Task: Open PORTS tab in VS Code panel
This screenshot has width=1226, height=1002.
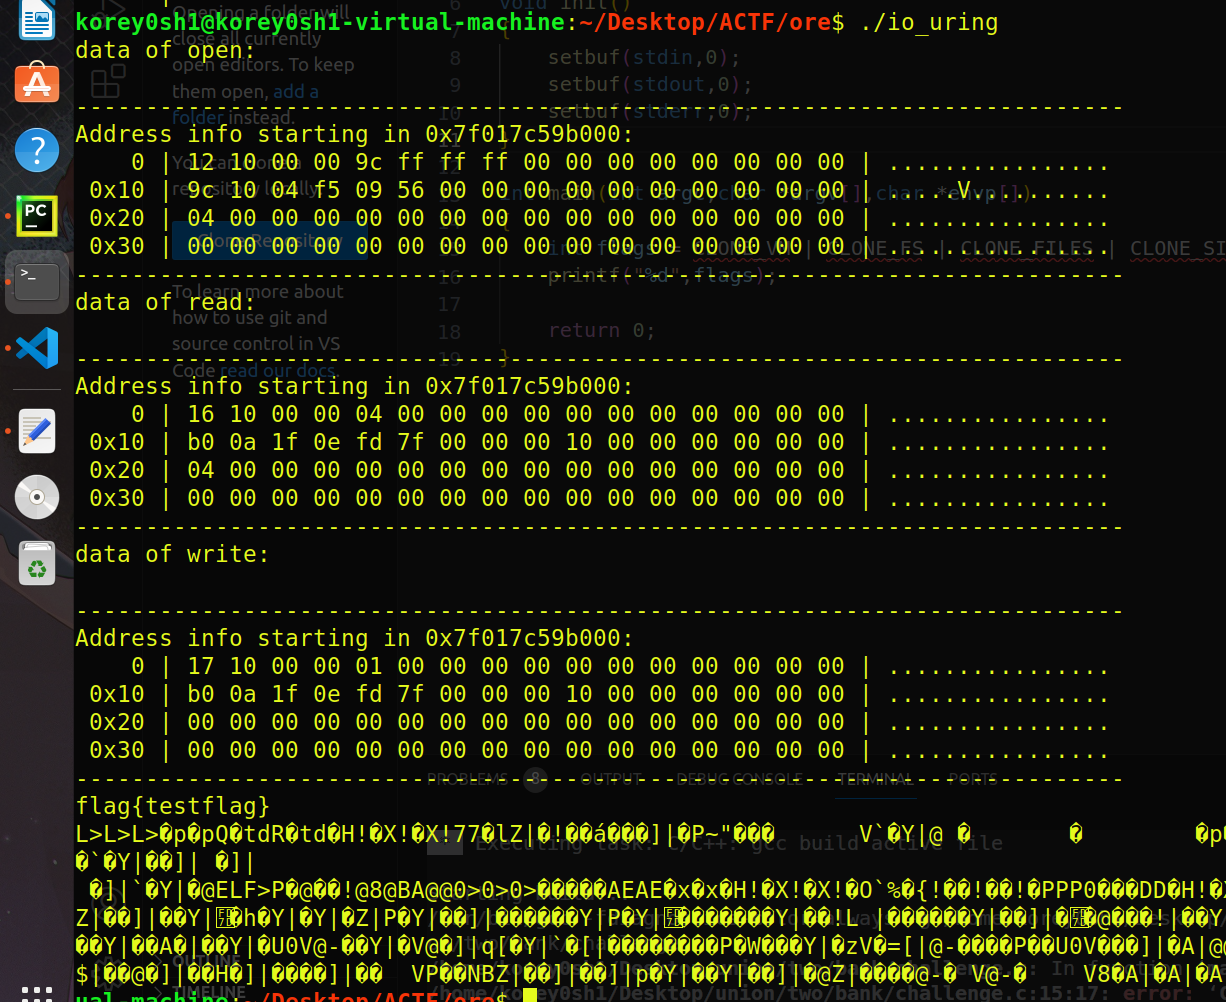Action: pos(972,779)
